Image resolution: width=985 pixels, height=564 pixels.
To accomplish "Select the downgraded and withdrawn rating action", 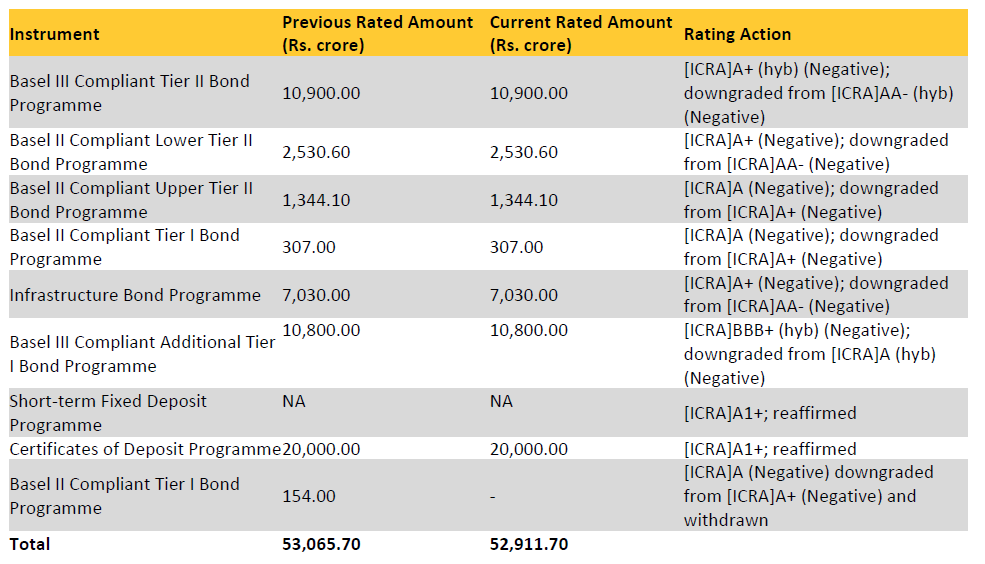I will pyautogui.click(x=810, y=496).
